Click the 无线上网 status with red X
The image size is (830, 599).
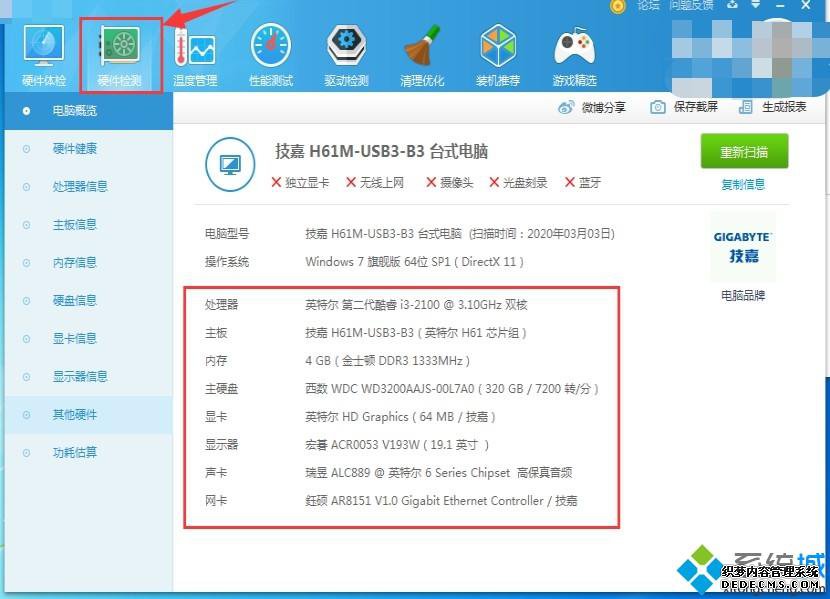point(375,183)
